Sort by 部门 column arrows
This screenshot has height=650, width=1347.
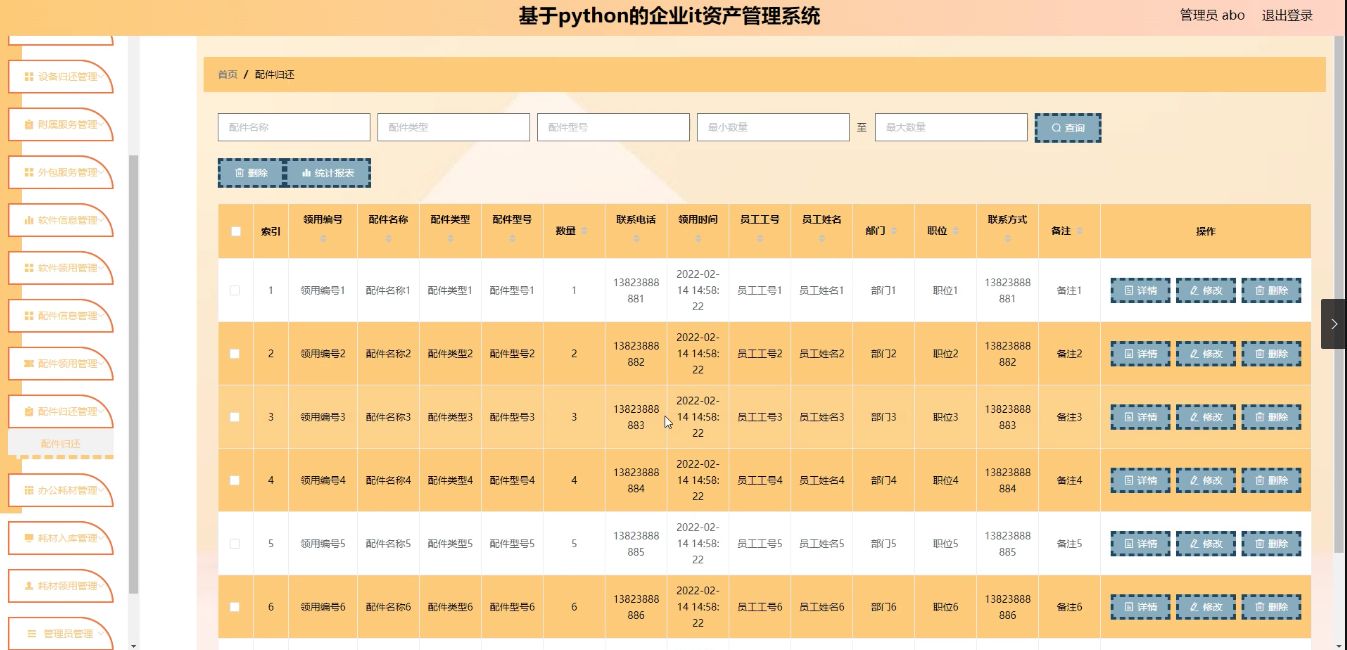point(894,232)
